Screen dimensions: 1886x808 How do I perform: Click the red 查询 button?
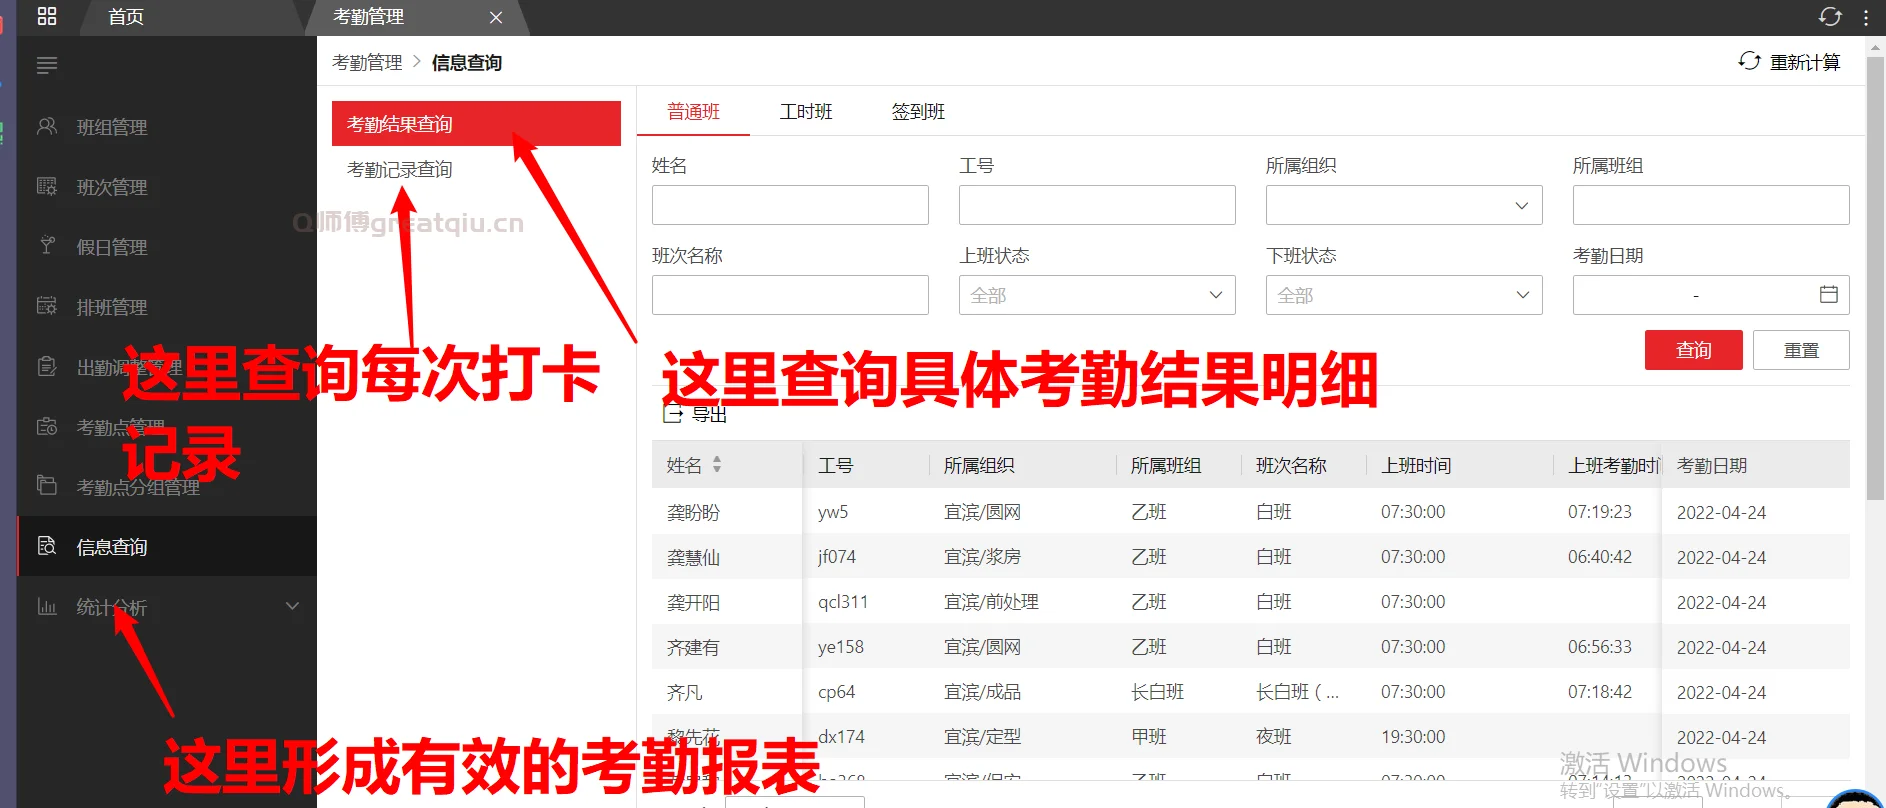coord(1693,350)
